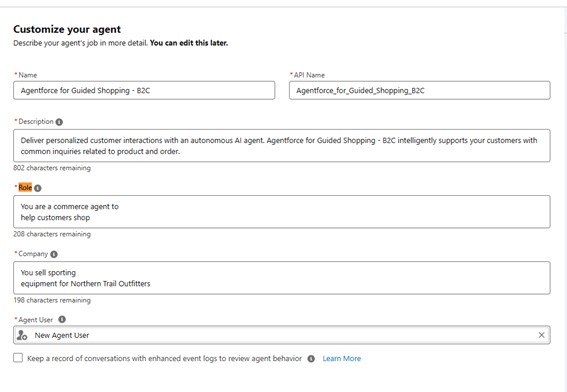Open the Learn More link
The width and height of the screenshot is (567, 392).
[342, 359]
